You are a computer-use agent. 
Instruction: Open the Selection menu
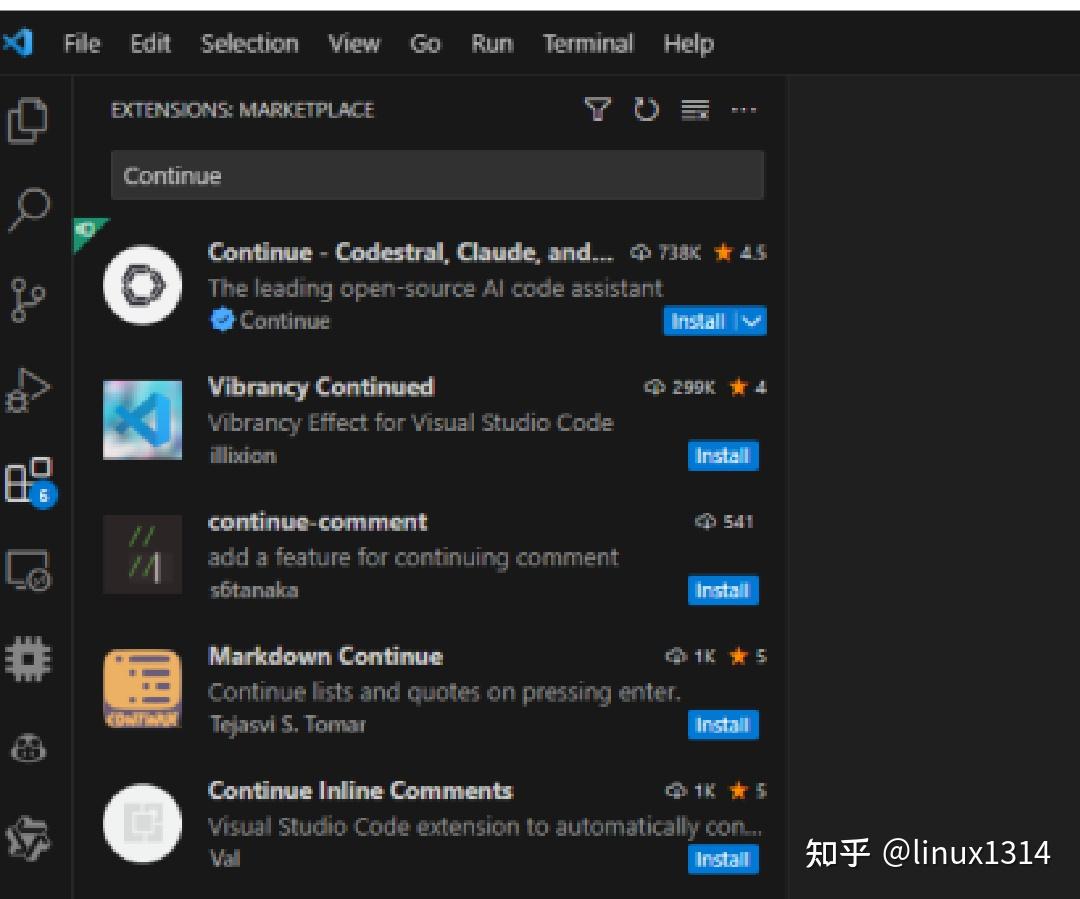249,43
